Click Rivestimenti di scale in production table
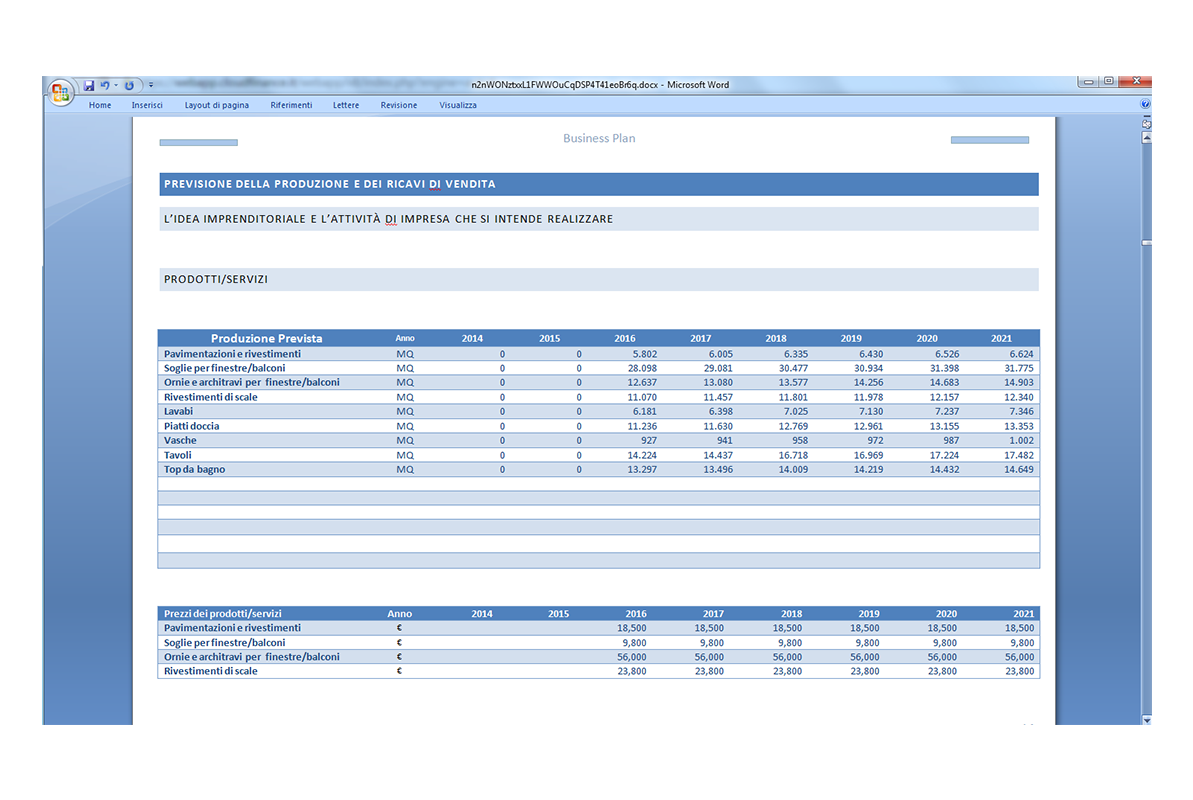This screenshot has width=1193, height=800. pos(211,397)
